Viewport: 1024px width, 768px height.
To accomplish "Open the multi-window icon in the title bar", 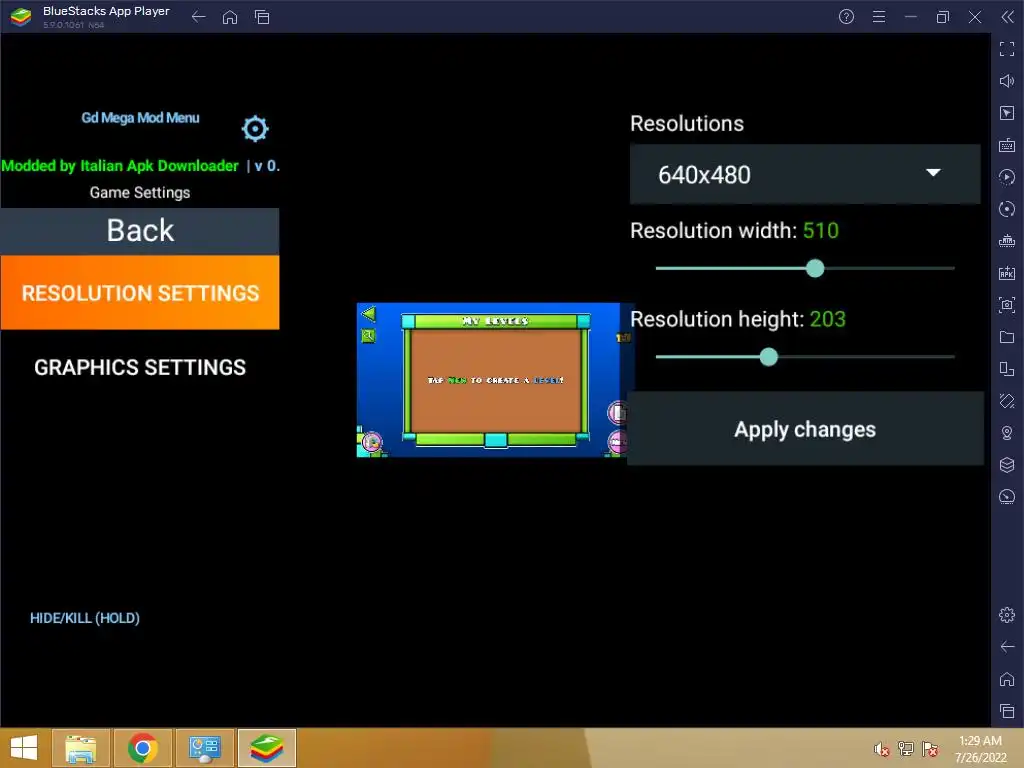I will 262,17.
